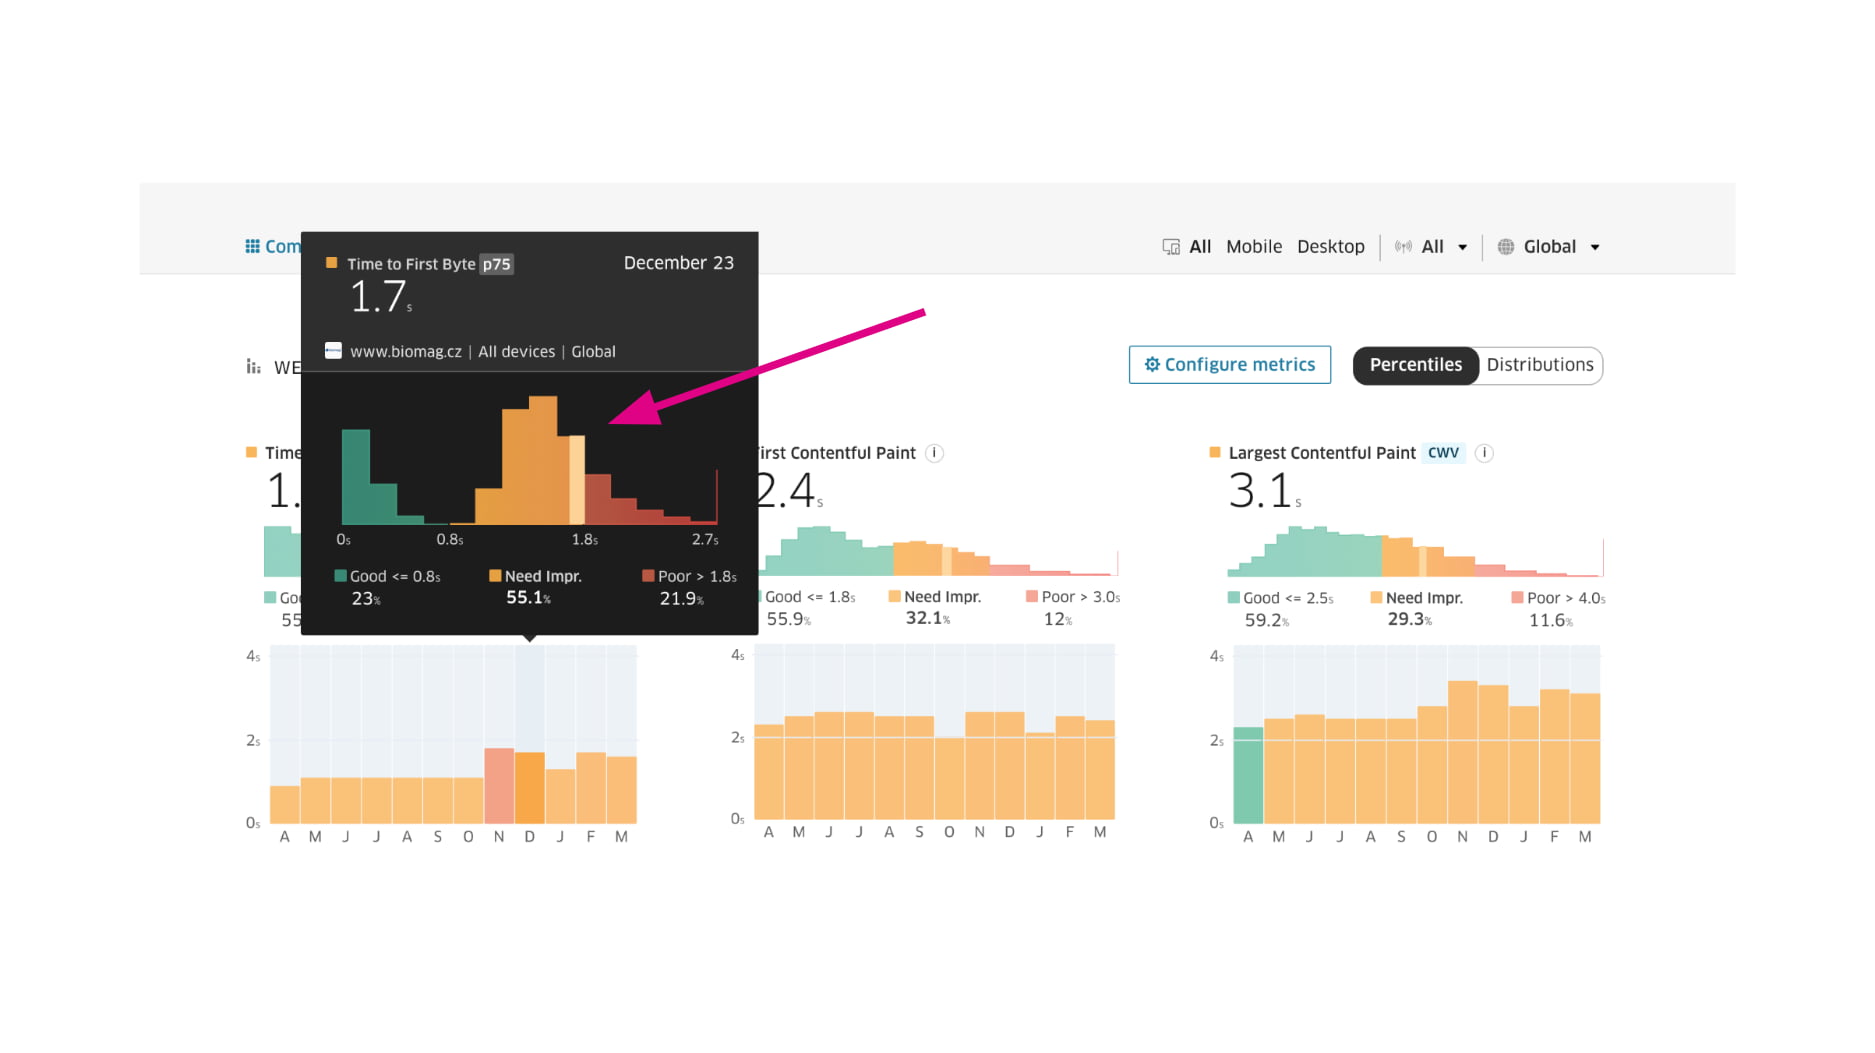Viewport: 1875px width, 1053px height.
Task: Select the Mobile device filter
Action: pyautogui.click(x=1253, y=247)
